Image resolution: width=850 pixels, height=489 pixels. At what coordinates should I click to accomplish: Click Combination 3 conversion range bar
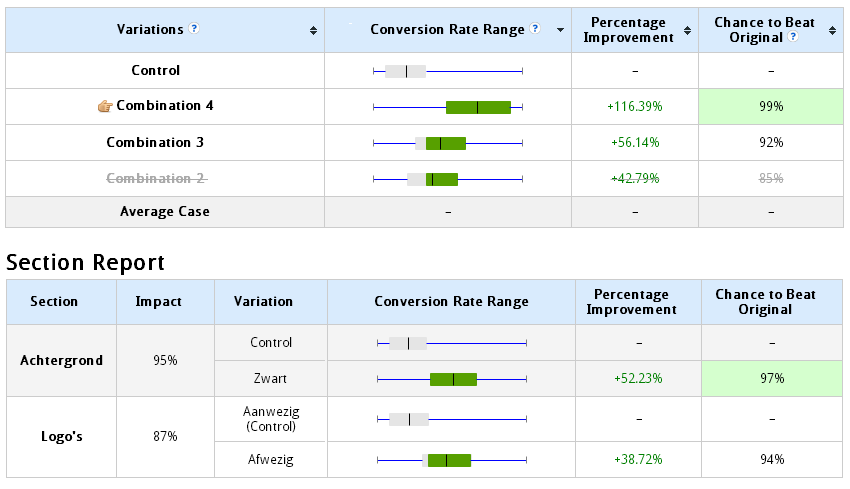(445, 143)
